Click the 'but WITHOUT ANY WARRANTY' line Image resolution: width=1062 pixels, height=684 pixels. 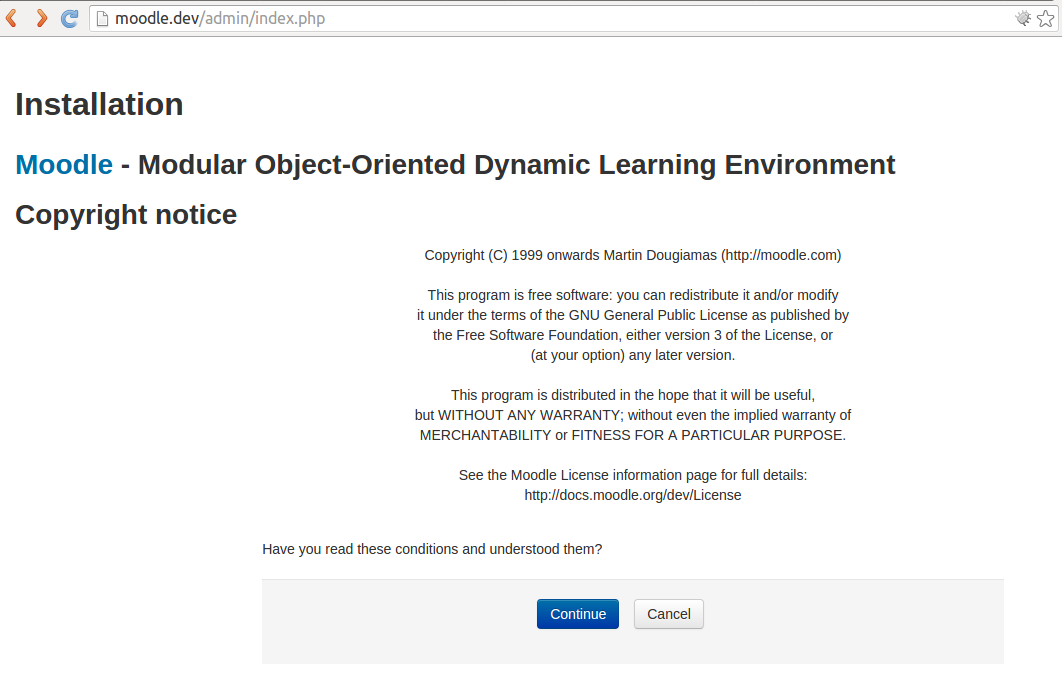coord(633,415)
